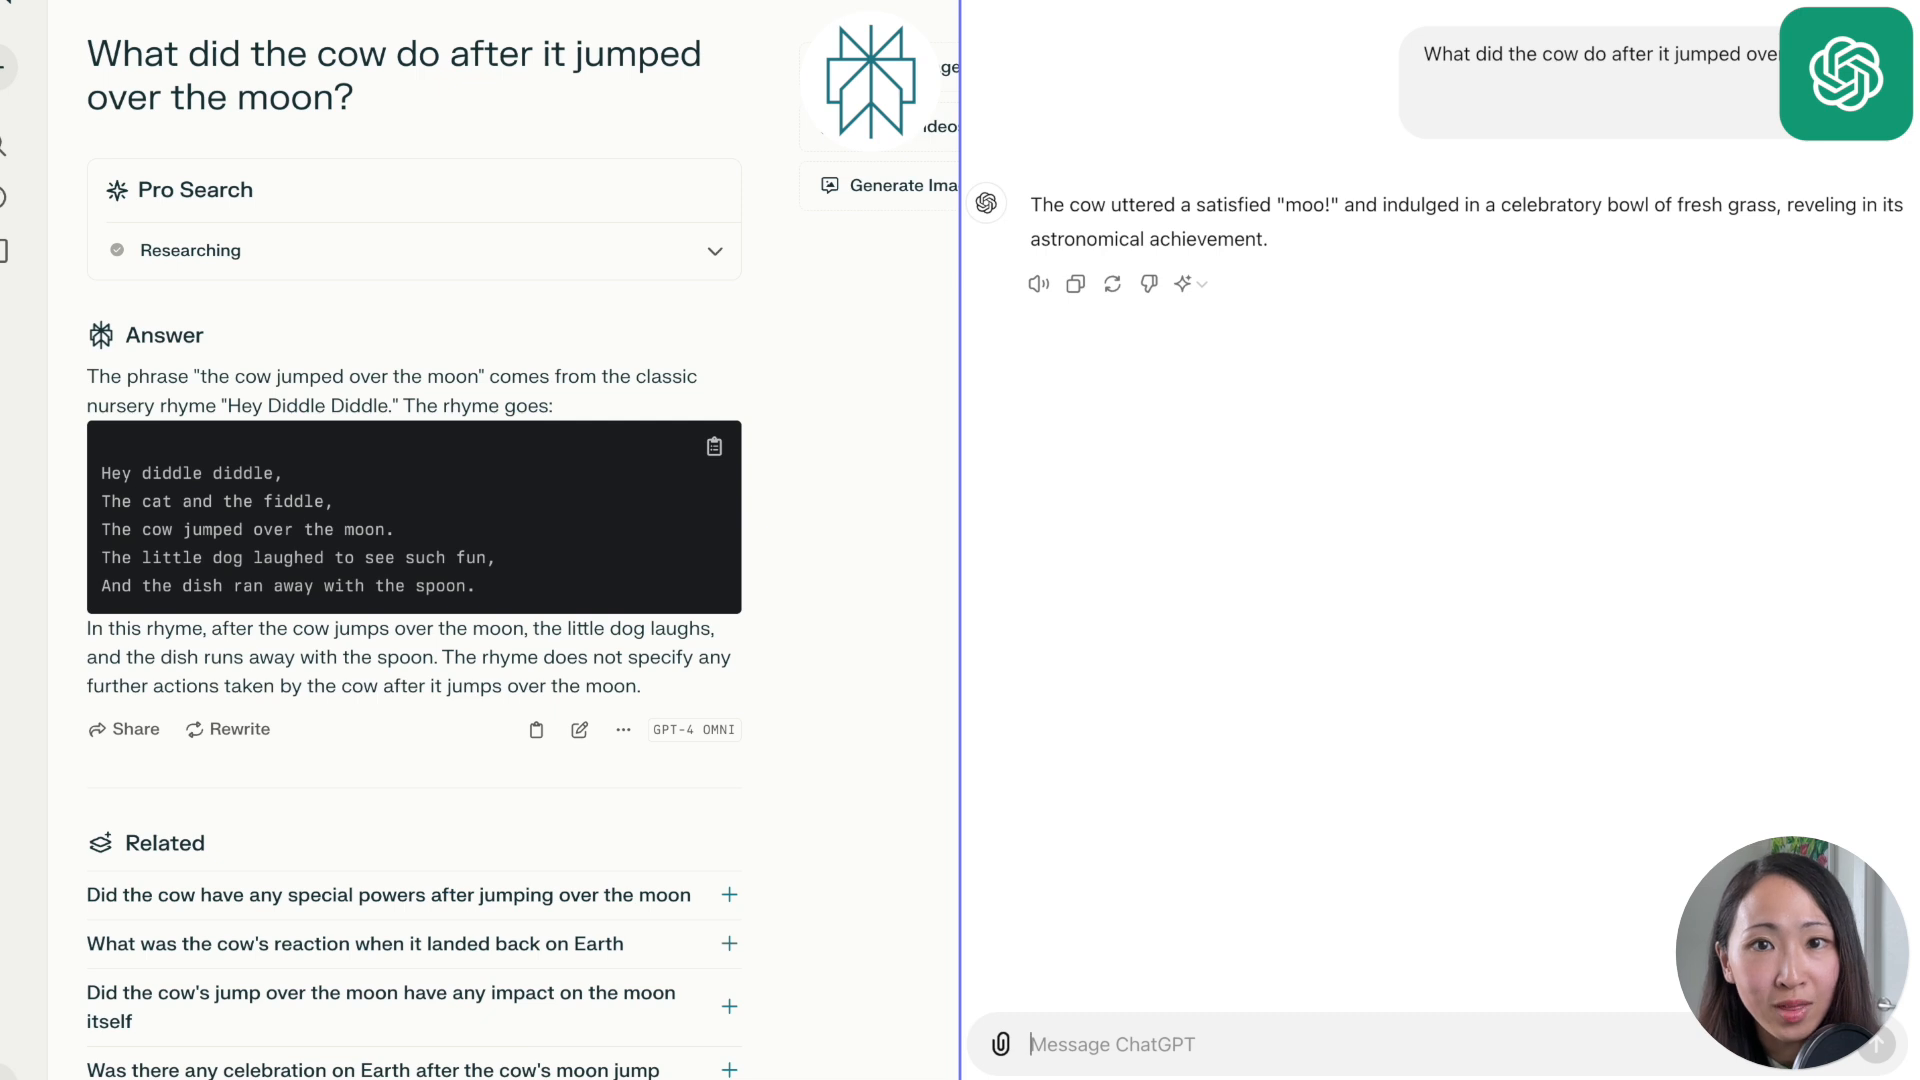This screenshot has height=1080, width=1920.
Task: Click the Share button on Perplexity answer
Action: point(124,729)
